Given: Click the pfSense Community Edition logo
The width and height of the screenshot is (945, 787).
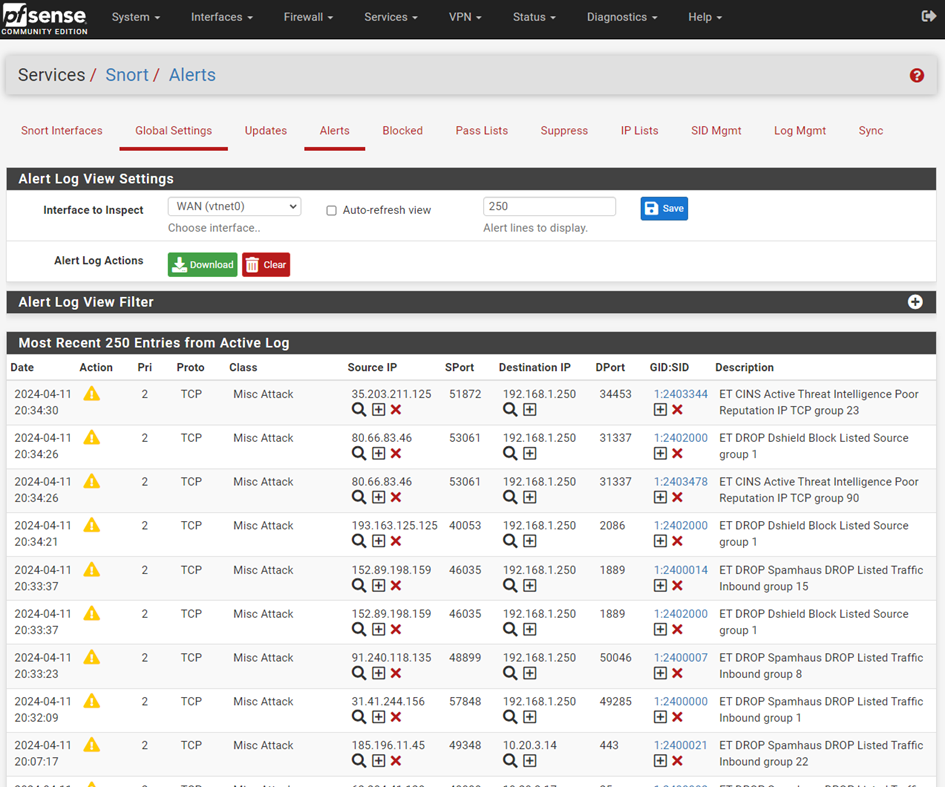Looking at the screenshot, I should click(x=45, y=19).
